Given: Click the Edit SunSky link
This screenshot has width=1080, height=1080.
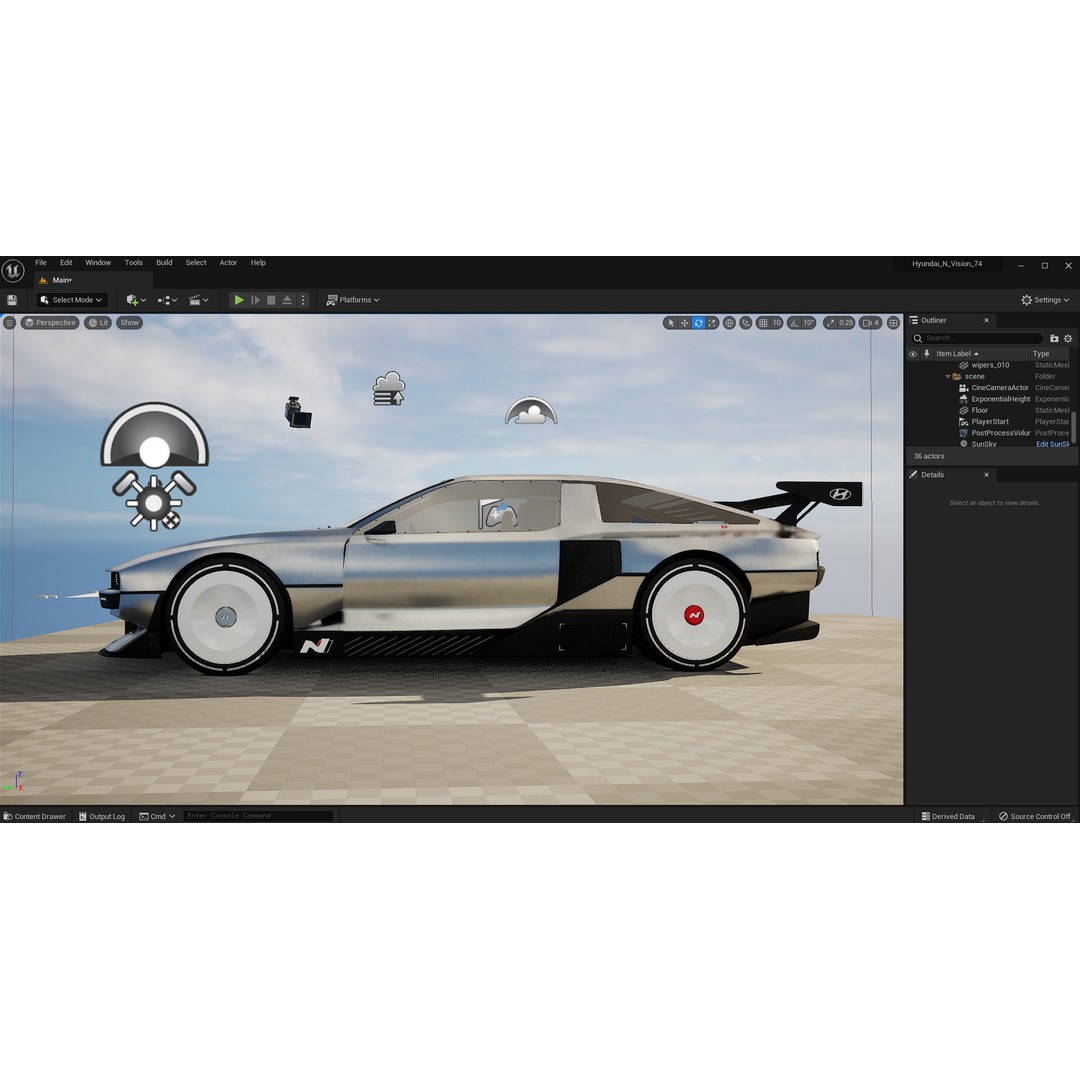Looking at the screenshot, I should click(x=1052, y=444).
